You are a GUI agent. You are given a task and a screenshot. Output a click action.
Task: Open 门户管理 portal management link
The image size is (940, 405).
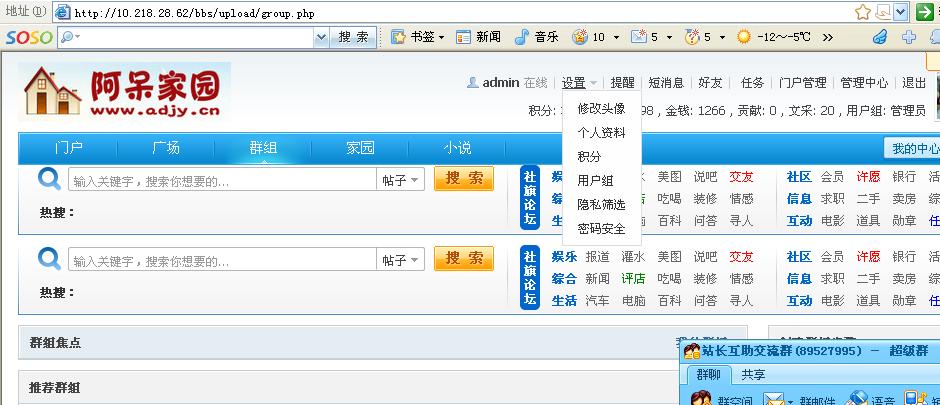click(x=802, y=83)
